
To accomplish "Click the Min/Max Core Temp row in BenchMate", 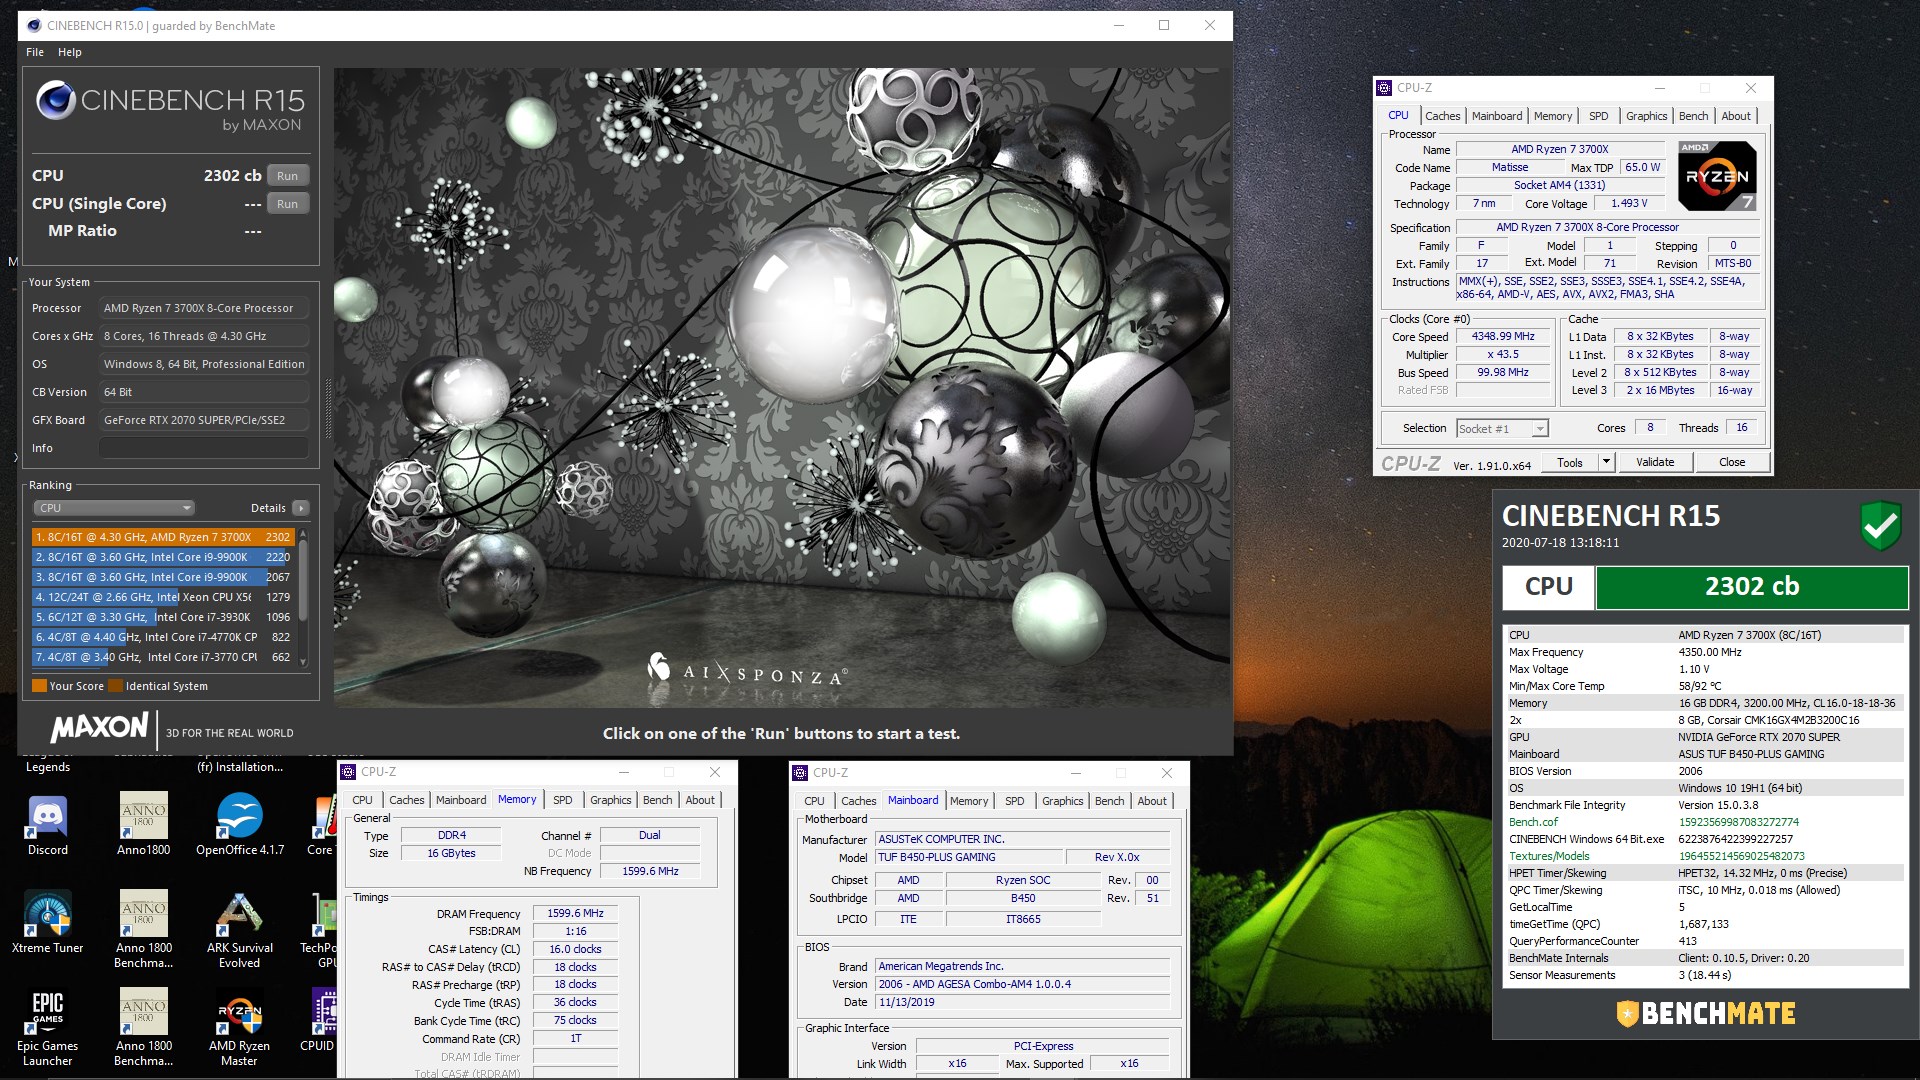I will (1705, 686).
